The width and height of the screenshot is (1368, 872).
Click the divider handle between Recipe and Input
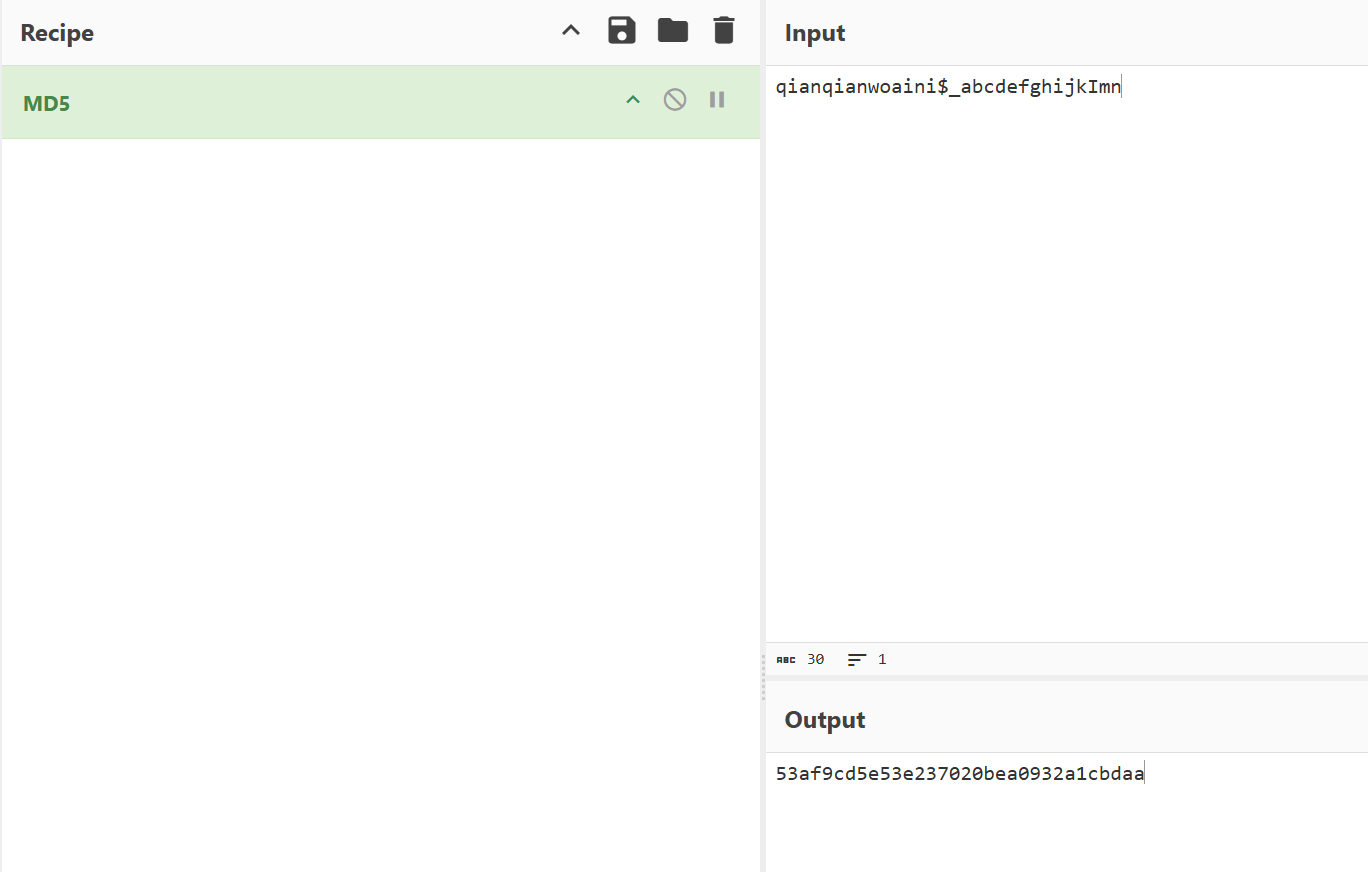coord(762,678)
